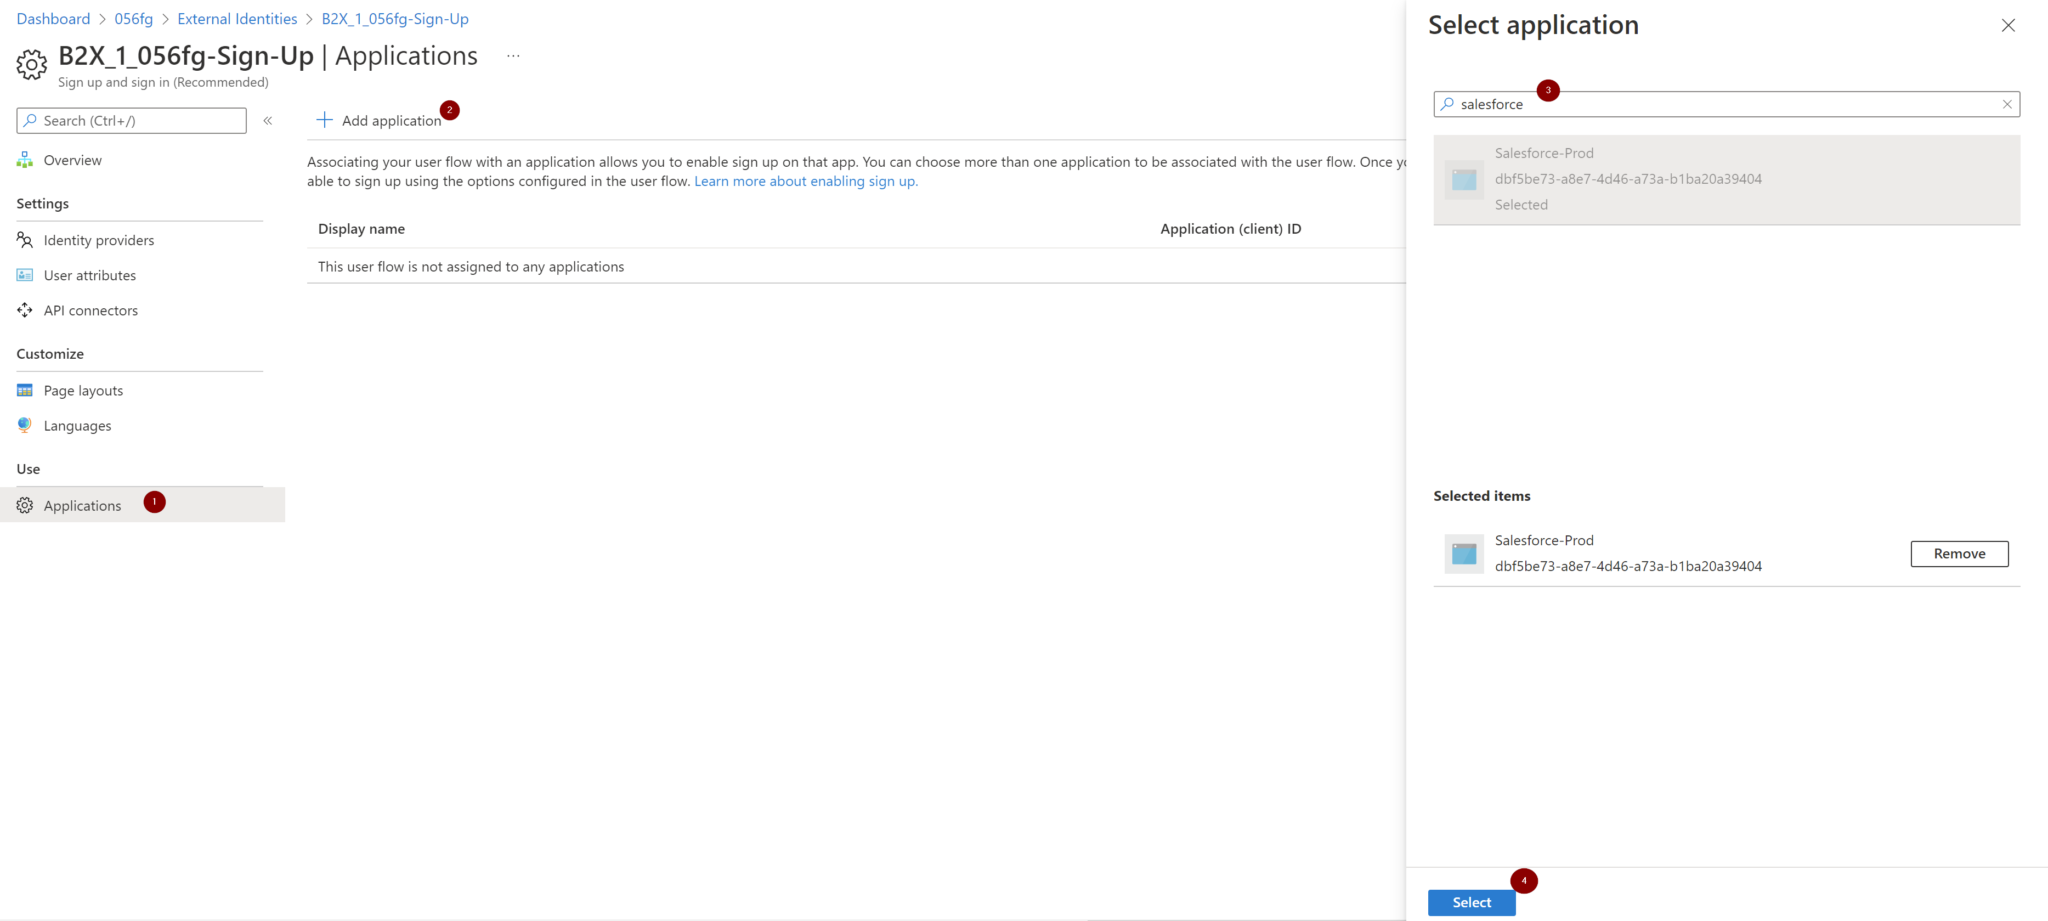The image size is (2048, 921).
Task: Confirm with the Select button
Action: (1471, 902)
